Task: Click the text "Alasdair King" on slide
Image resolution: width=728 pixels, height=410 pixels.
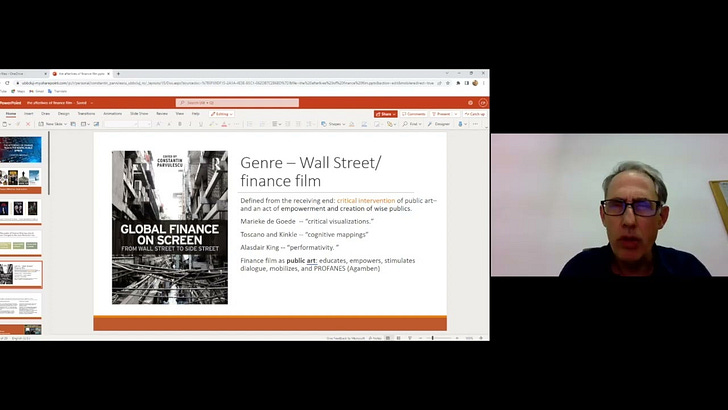Action: (x=260, y=247)
